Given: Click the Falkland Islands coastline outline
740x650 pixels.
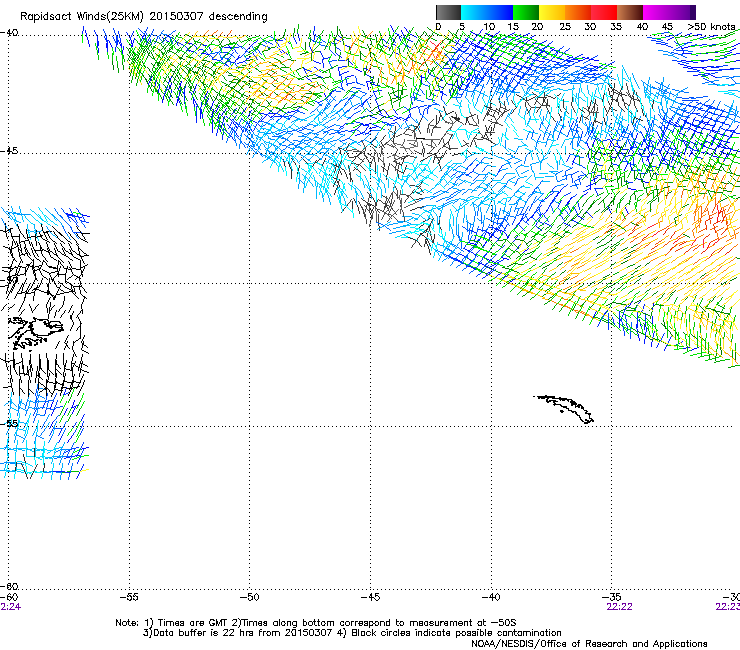Looking at the screenshot, I should [x=35, y=333].
